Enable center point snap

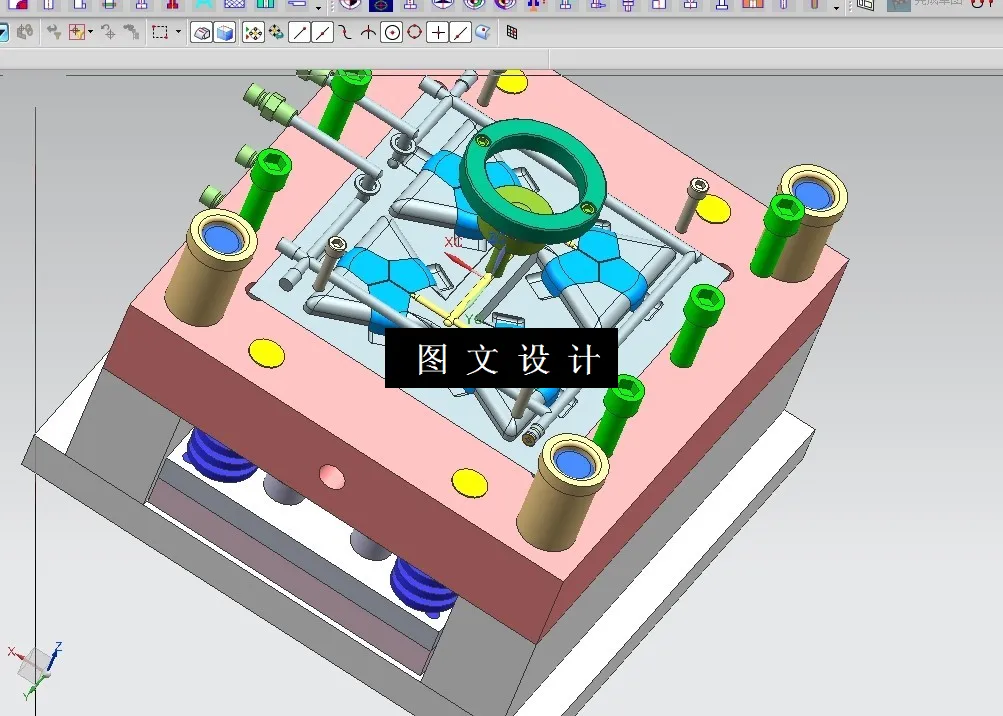(394, 33)
